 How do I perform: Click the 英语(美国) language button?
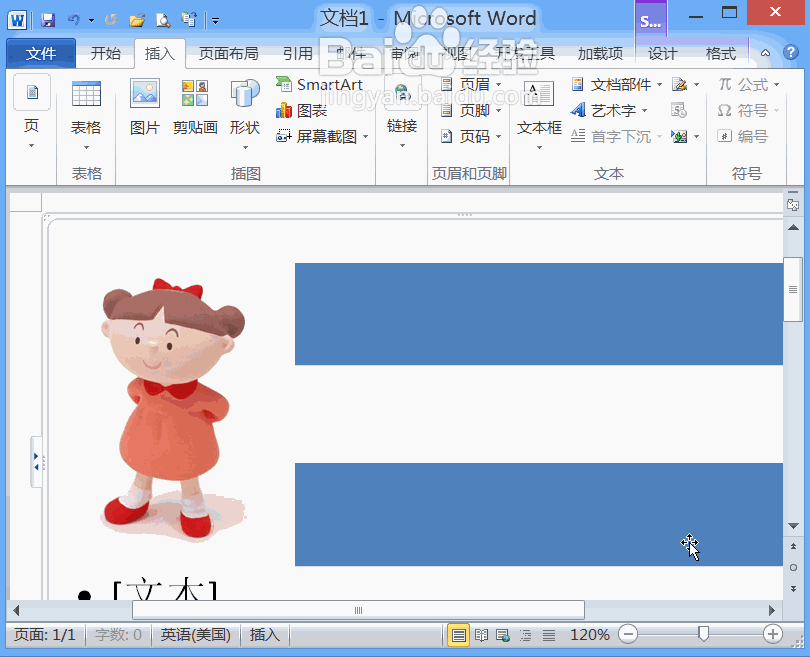tap(196, 635)
